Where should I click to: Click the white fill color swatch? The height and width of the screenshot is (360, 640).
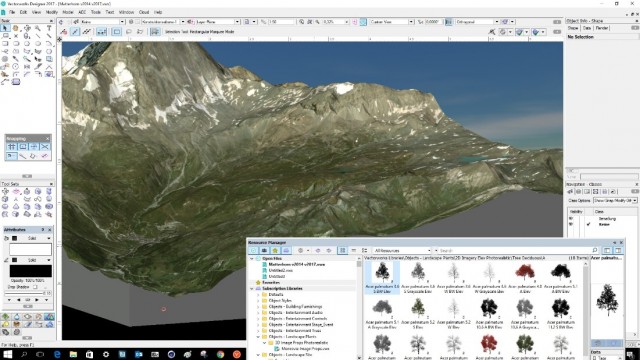[x=31, y=249]
